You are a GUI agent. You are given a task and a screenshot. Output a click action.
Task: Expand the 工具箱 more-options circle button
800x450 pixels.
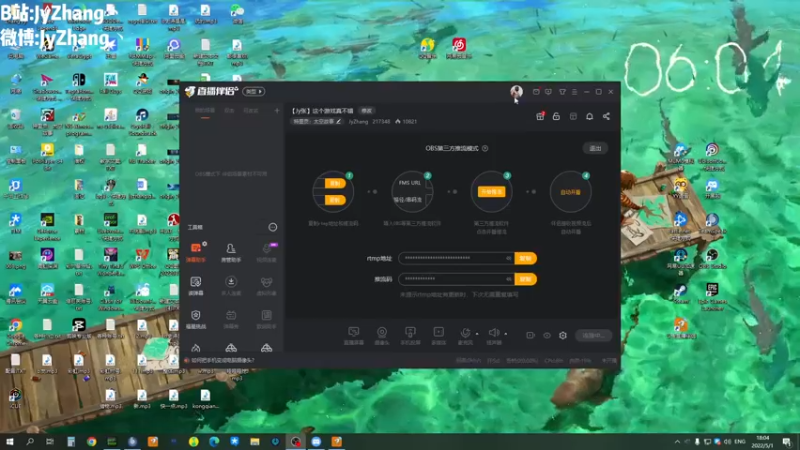click(273, 227)
